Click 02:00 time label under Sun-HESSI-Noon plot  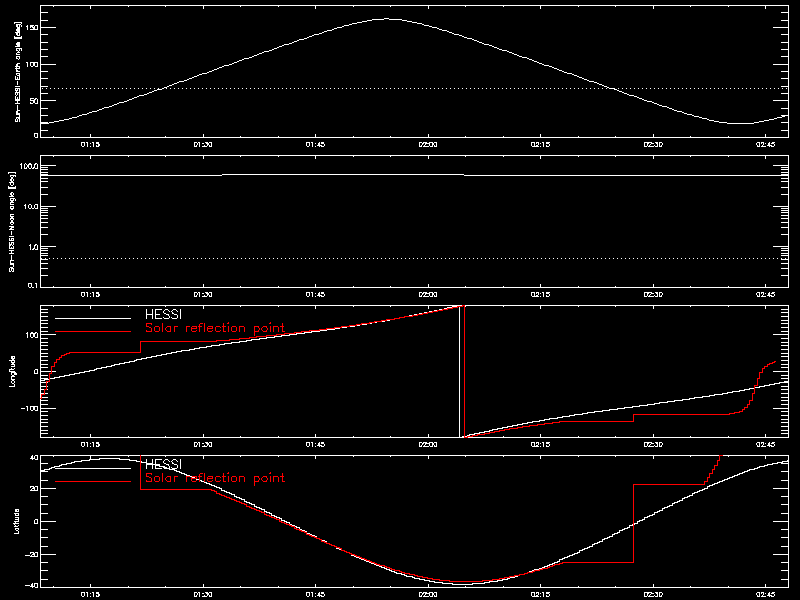tap(428, 294)
